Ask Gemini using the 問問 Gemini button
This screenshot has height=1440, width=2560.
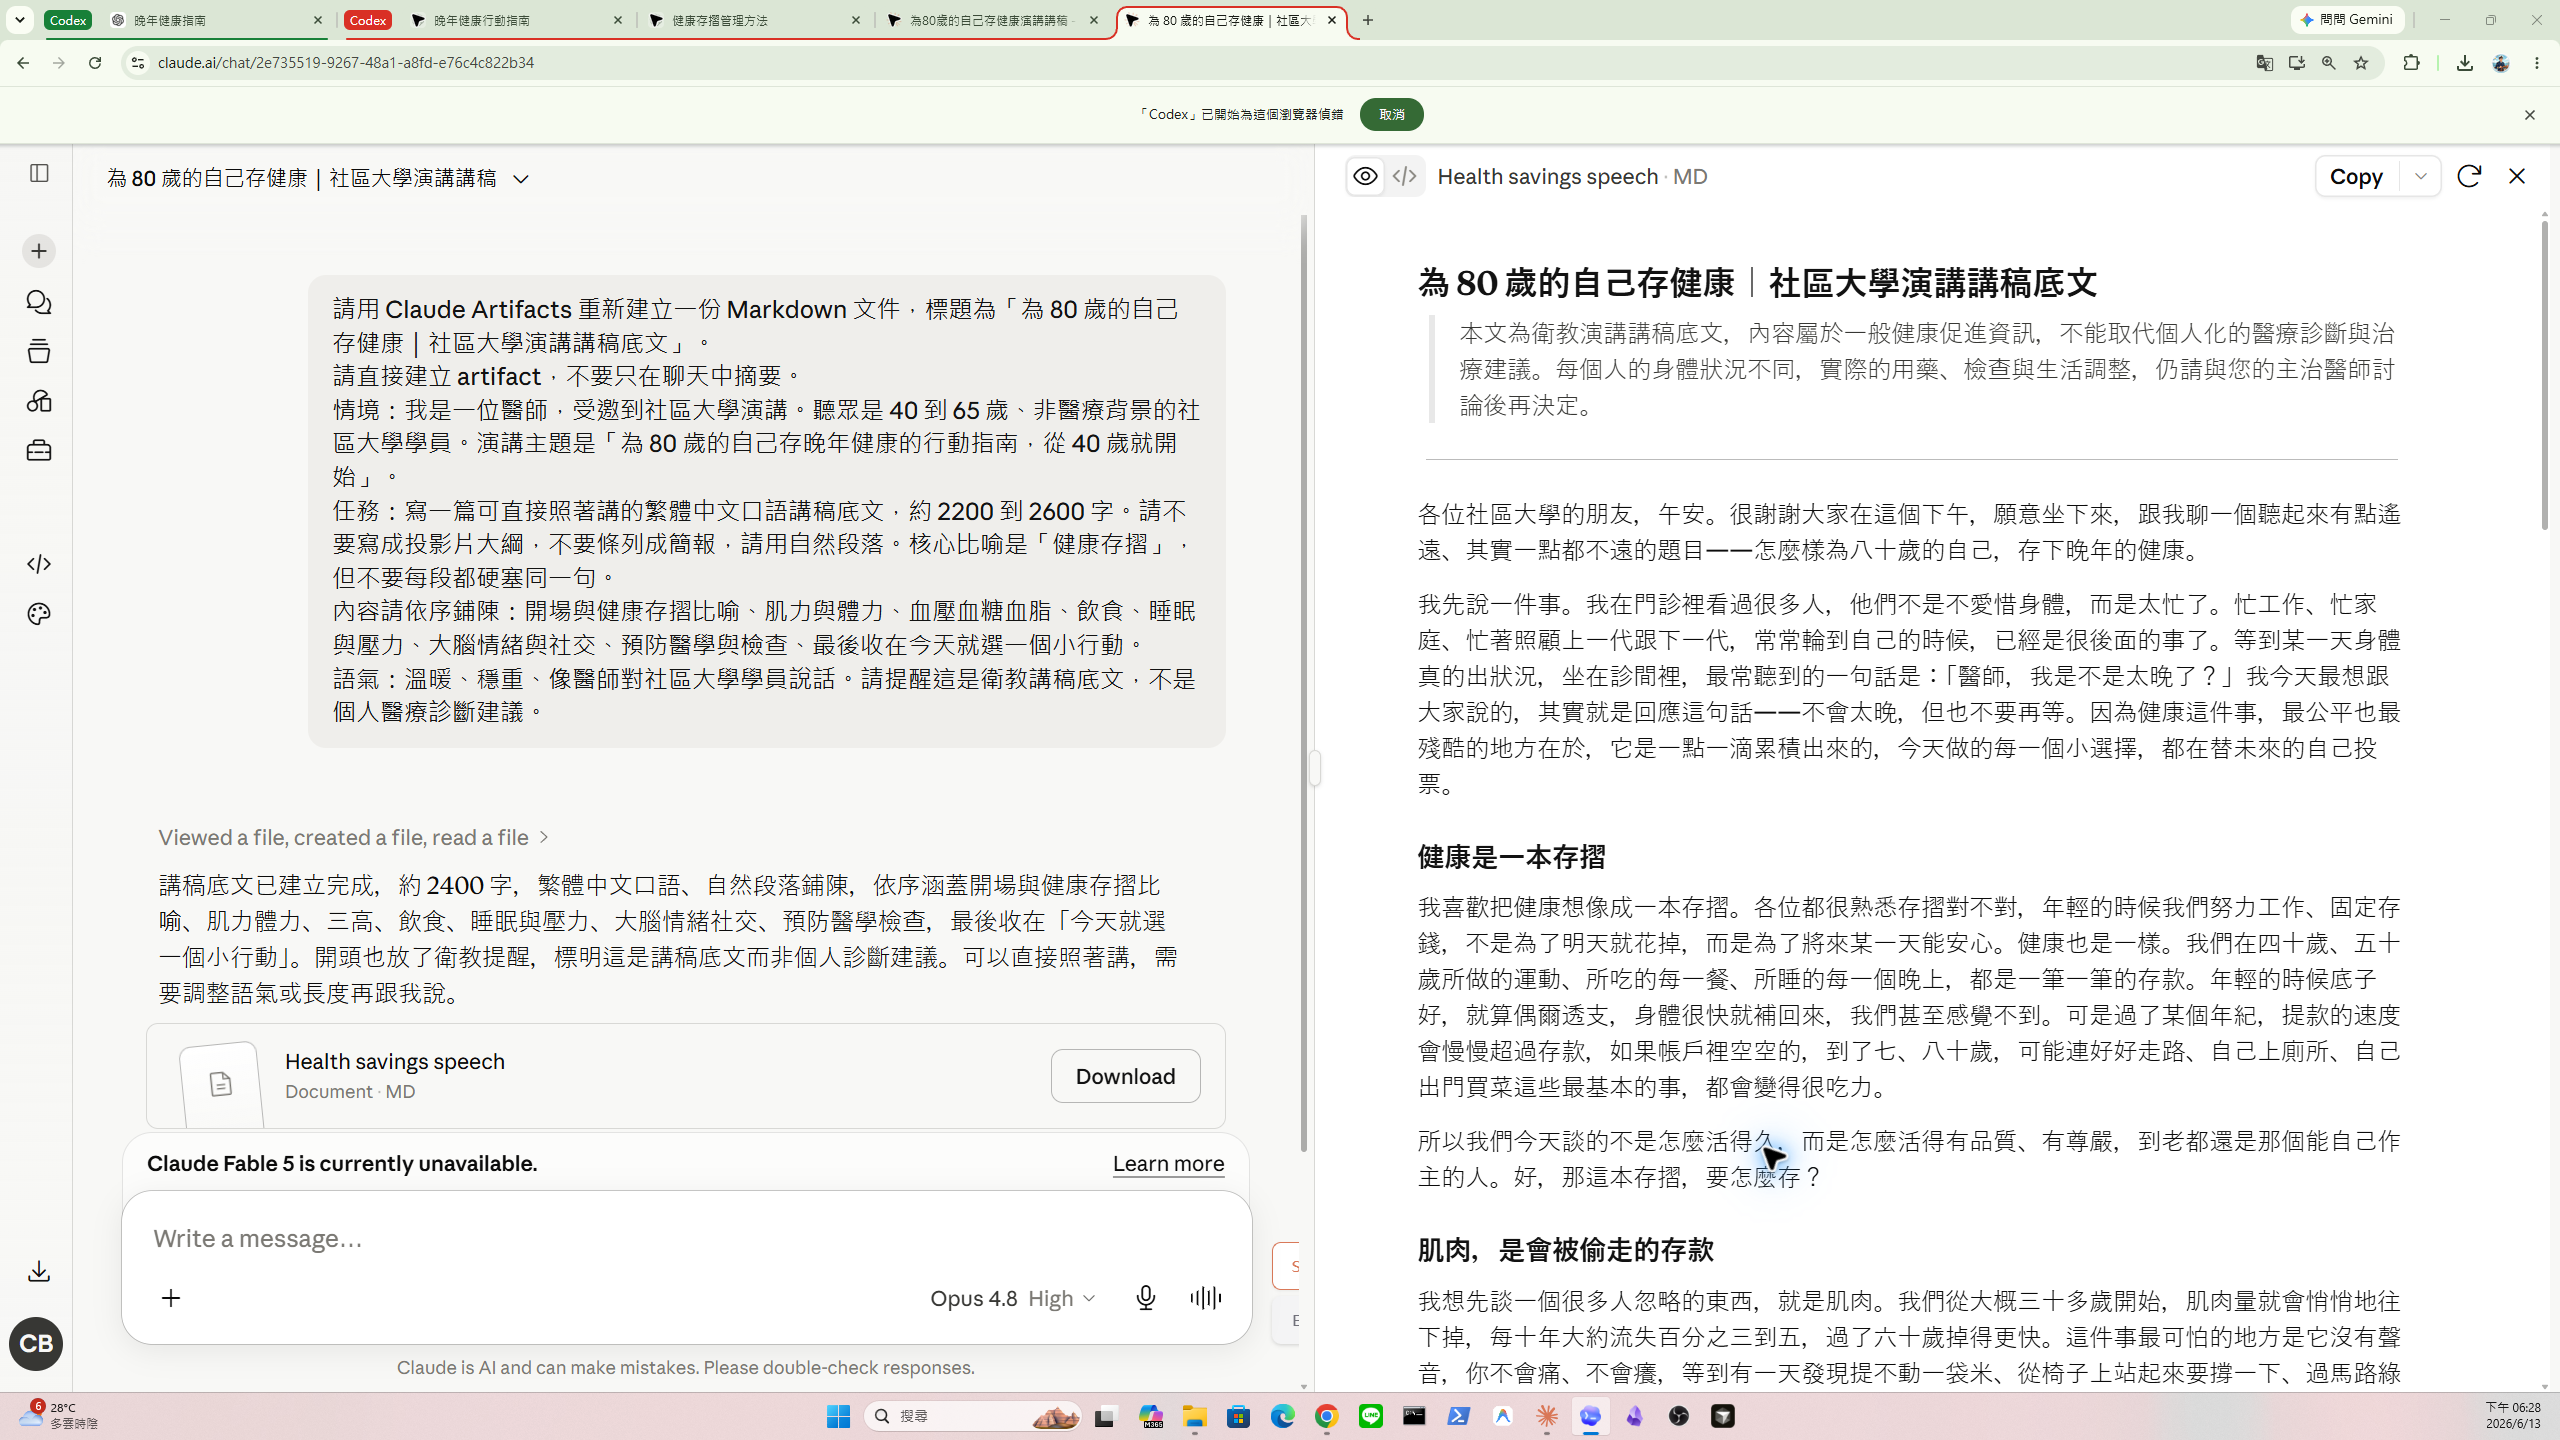pos(2348,20)
